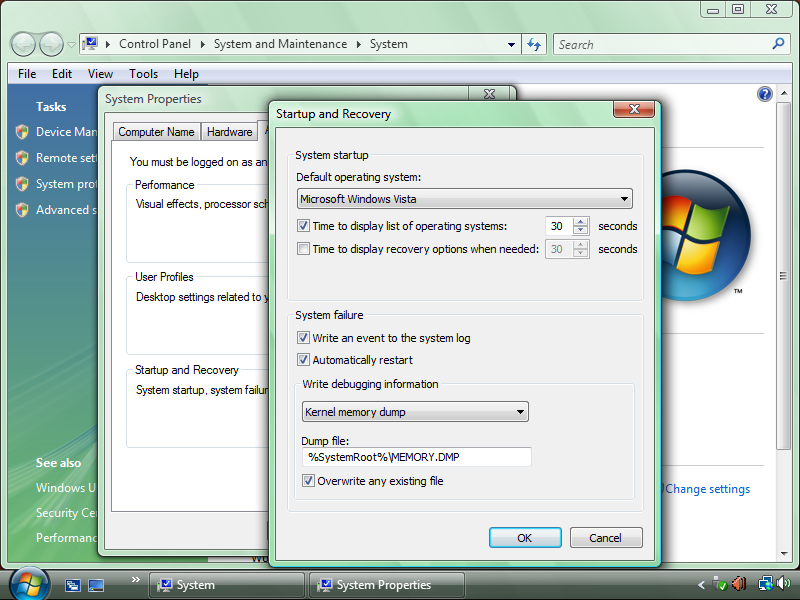Expand the arrow after System and Maintenance breadcrumb
The height and width of the screenshot is (600, 800).
[359, 44]
